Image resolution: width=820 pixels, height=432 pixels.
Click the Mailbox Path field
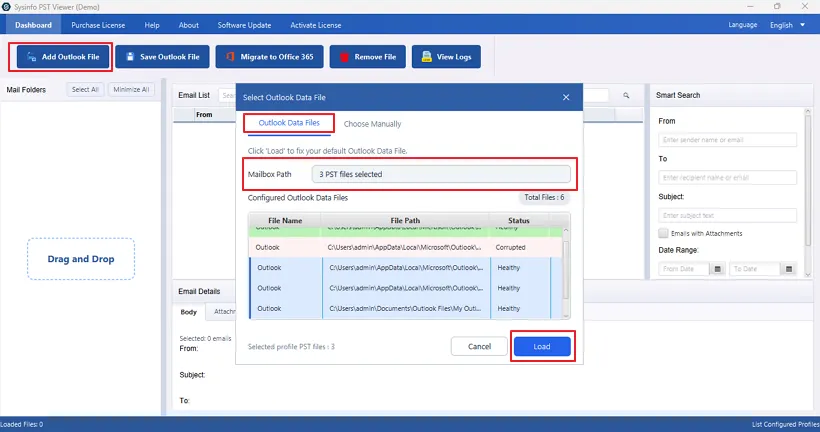[x=441, y=174]
